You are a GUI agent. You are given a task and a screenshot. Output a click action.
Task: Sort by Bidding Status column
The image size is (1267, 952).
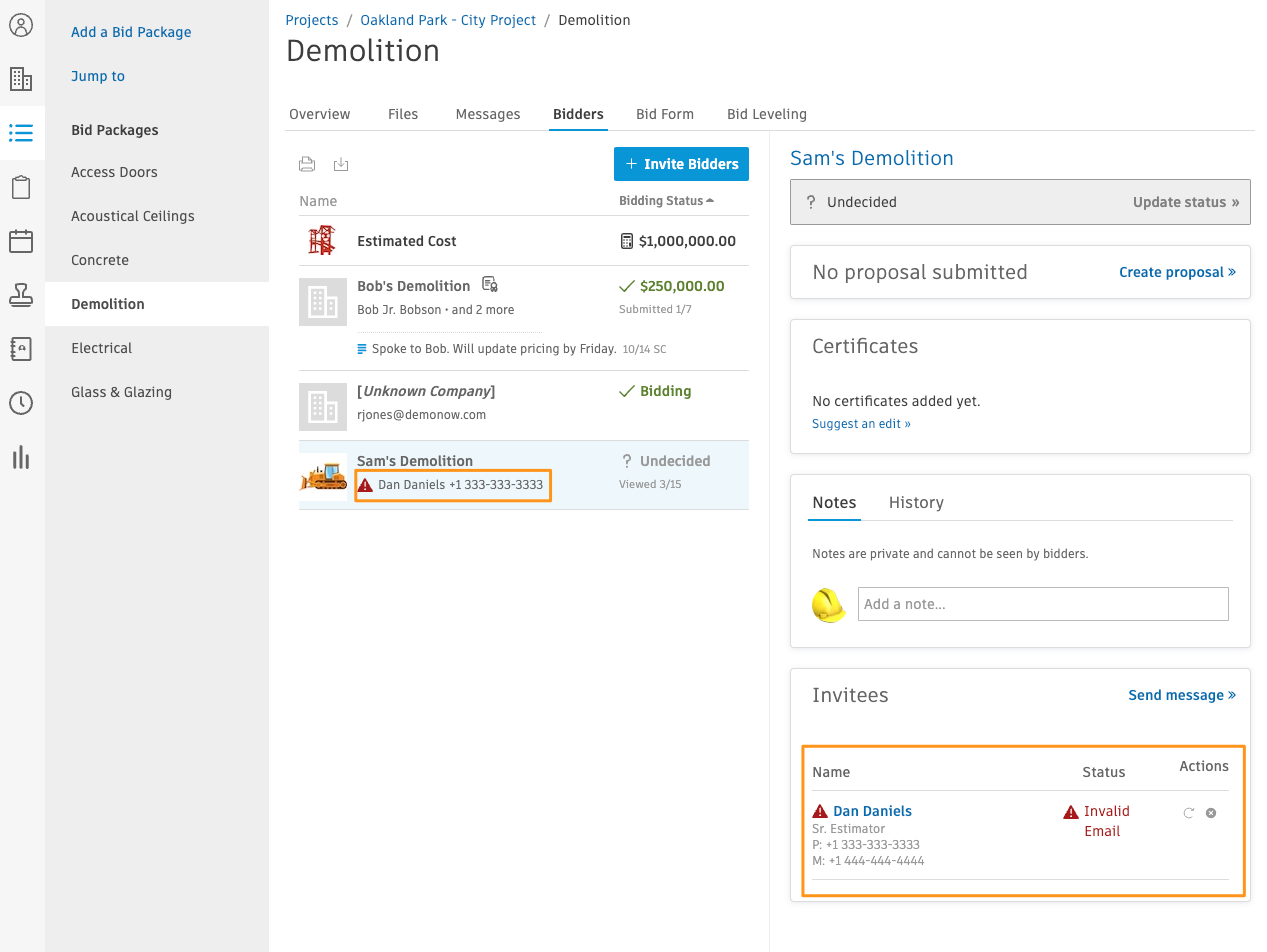(x=666, y=201)
